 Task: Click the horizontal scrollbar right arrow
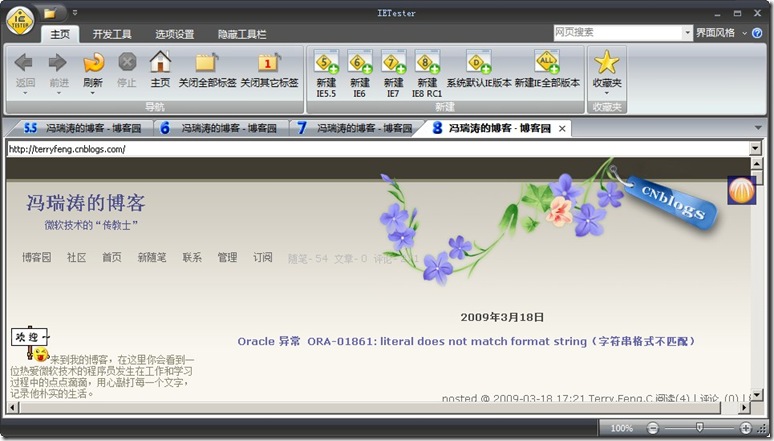pos(744,407)
